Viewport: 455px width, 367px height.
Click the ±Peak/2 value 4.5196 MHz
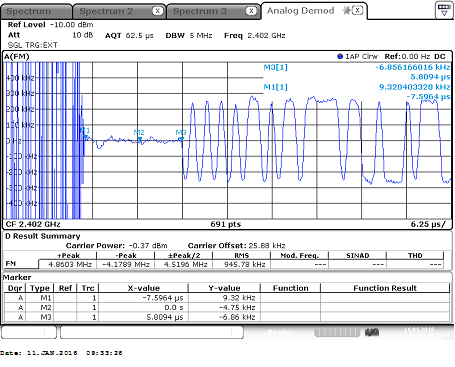point(184,265)
